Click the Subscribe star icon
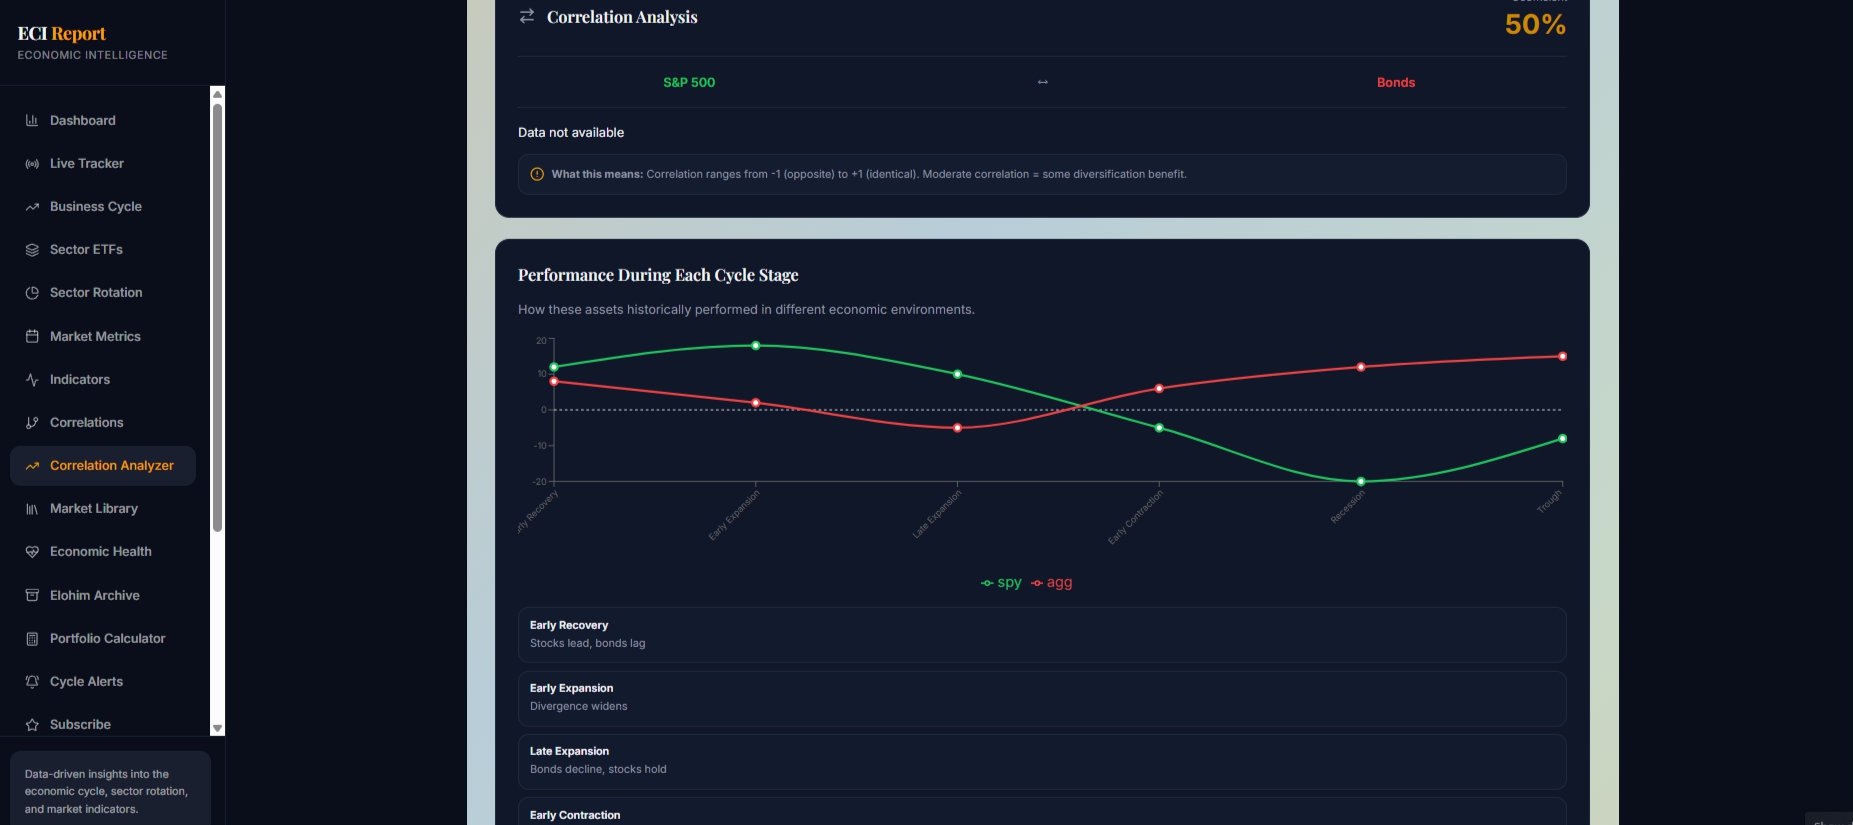 [x=32, y=725]
